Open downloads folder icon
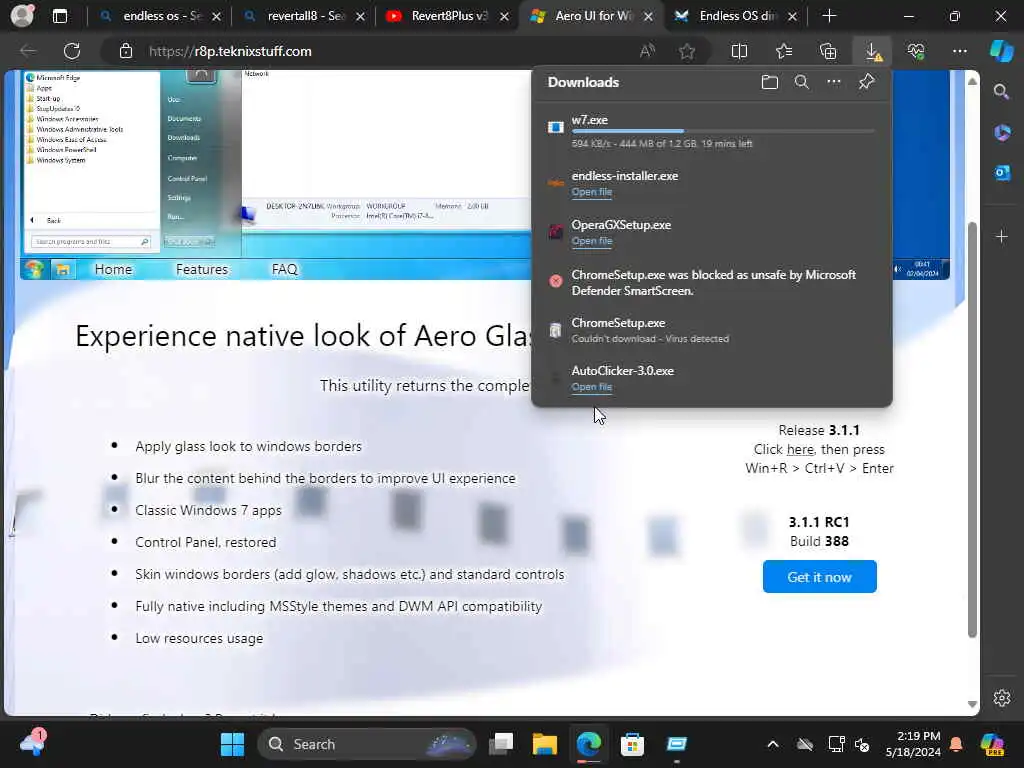 coord(770,82)
